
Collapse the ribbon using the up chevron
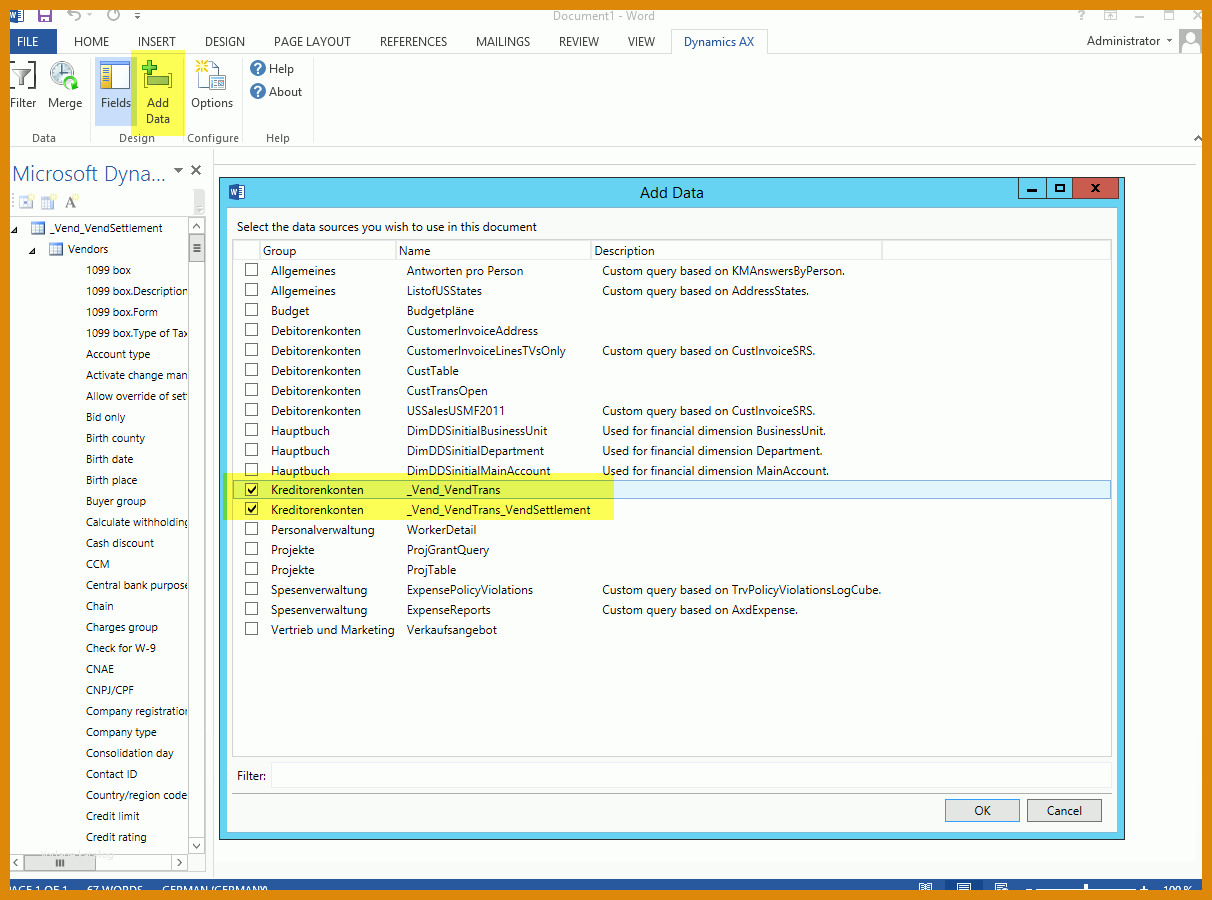coord(1197,138)
